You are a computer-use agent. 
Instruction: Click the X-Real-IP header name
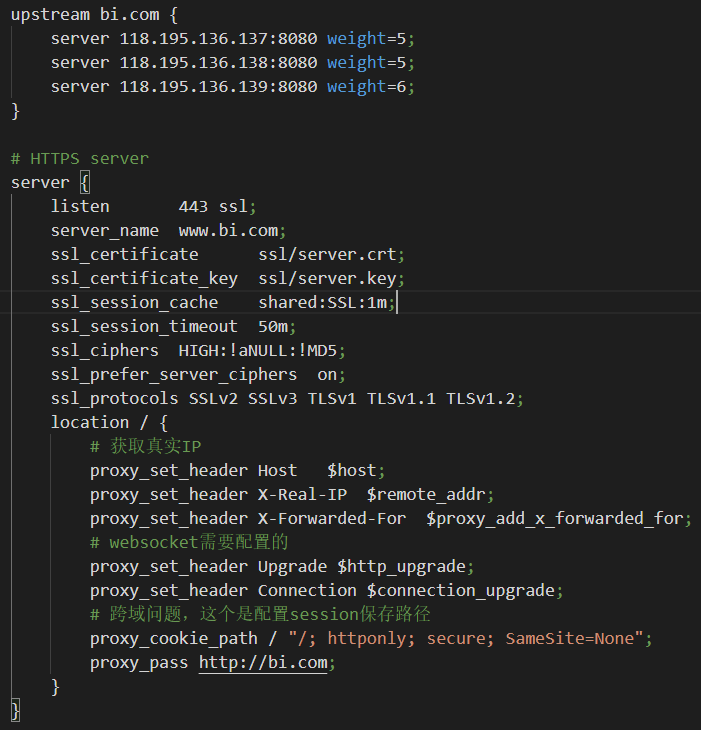point(302,494)
